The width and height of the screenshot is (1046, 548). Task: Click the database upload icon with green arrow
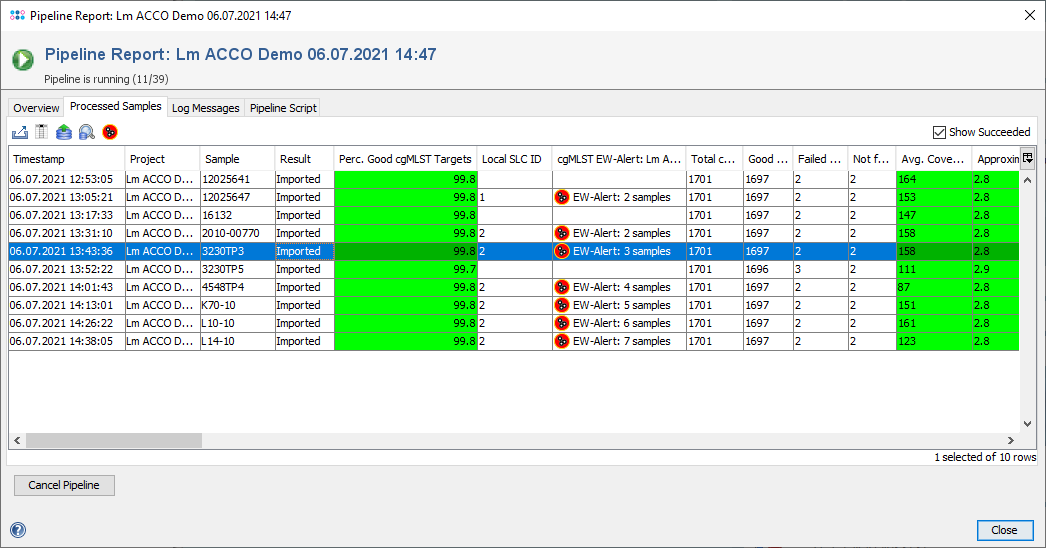click(64, 131)
